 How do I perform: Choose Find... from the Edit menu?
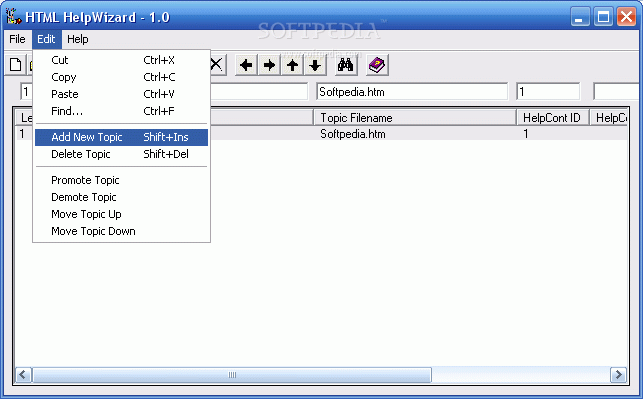point(121,111)
